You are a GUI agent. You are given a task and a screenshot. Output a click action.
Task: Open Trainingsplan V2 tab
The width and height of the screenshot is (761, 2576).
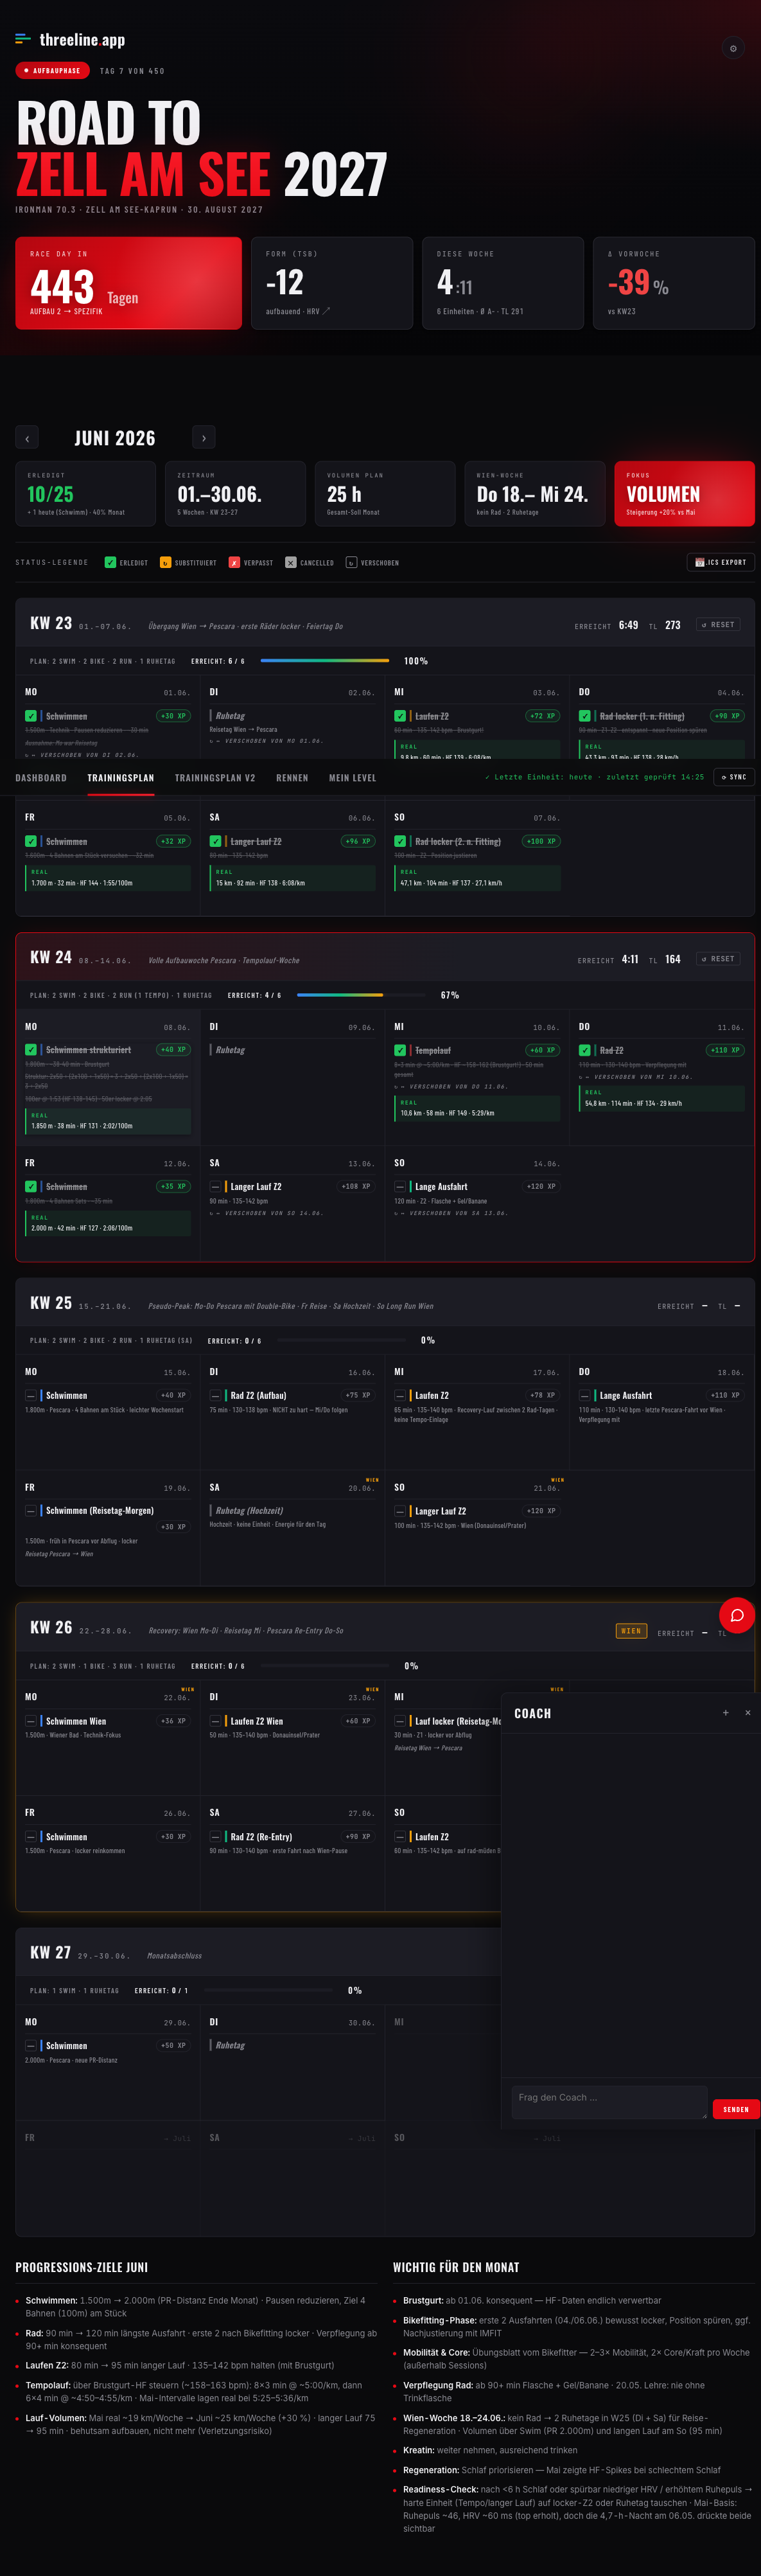click(x=215, y=778)
